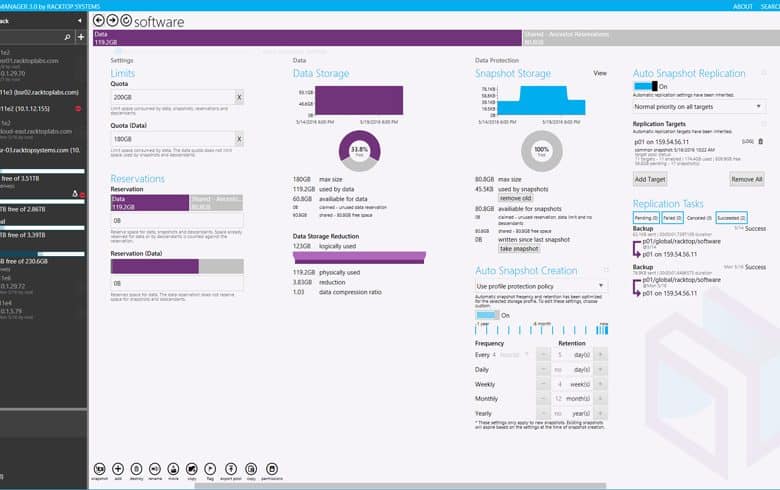Open the Use profile protection policy dropdown
Viewport: 780px width, 490px height.
point(541,287)
